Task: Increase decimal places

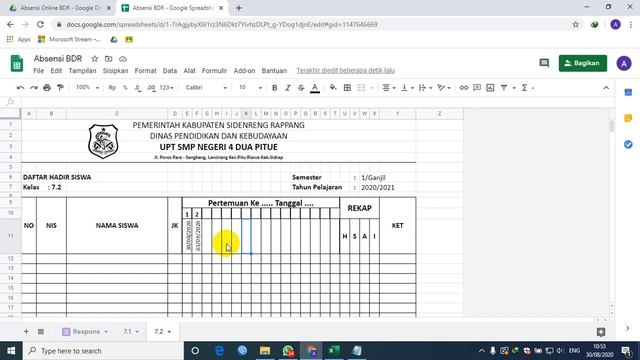Action: pyautogui.click(x=151, y=88)
